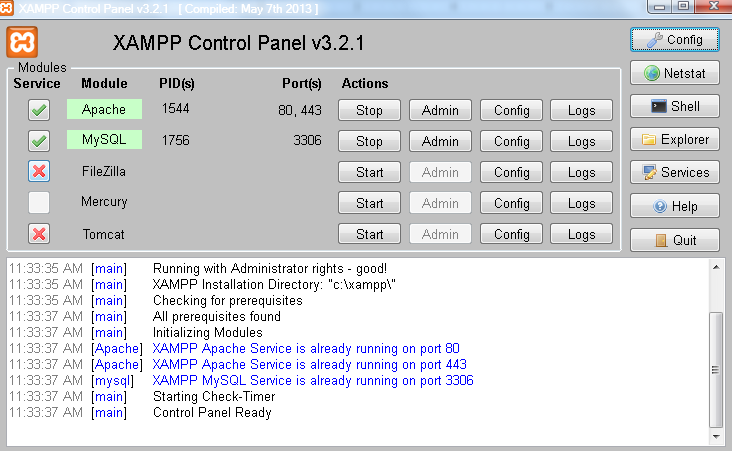Screen dimensions: 732x451
Task: Open the Explorer folder button
Action: tap(675, 140)
